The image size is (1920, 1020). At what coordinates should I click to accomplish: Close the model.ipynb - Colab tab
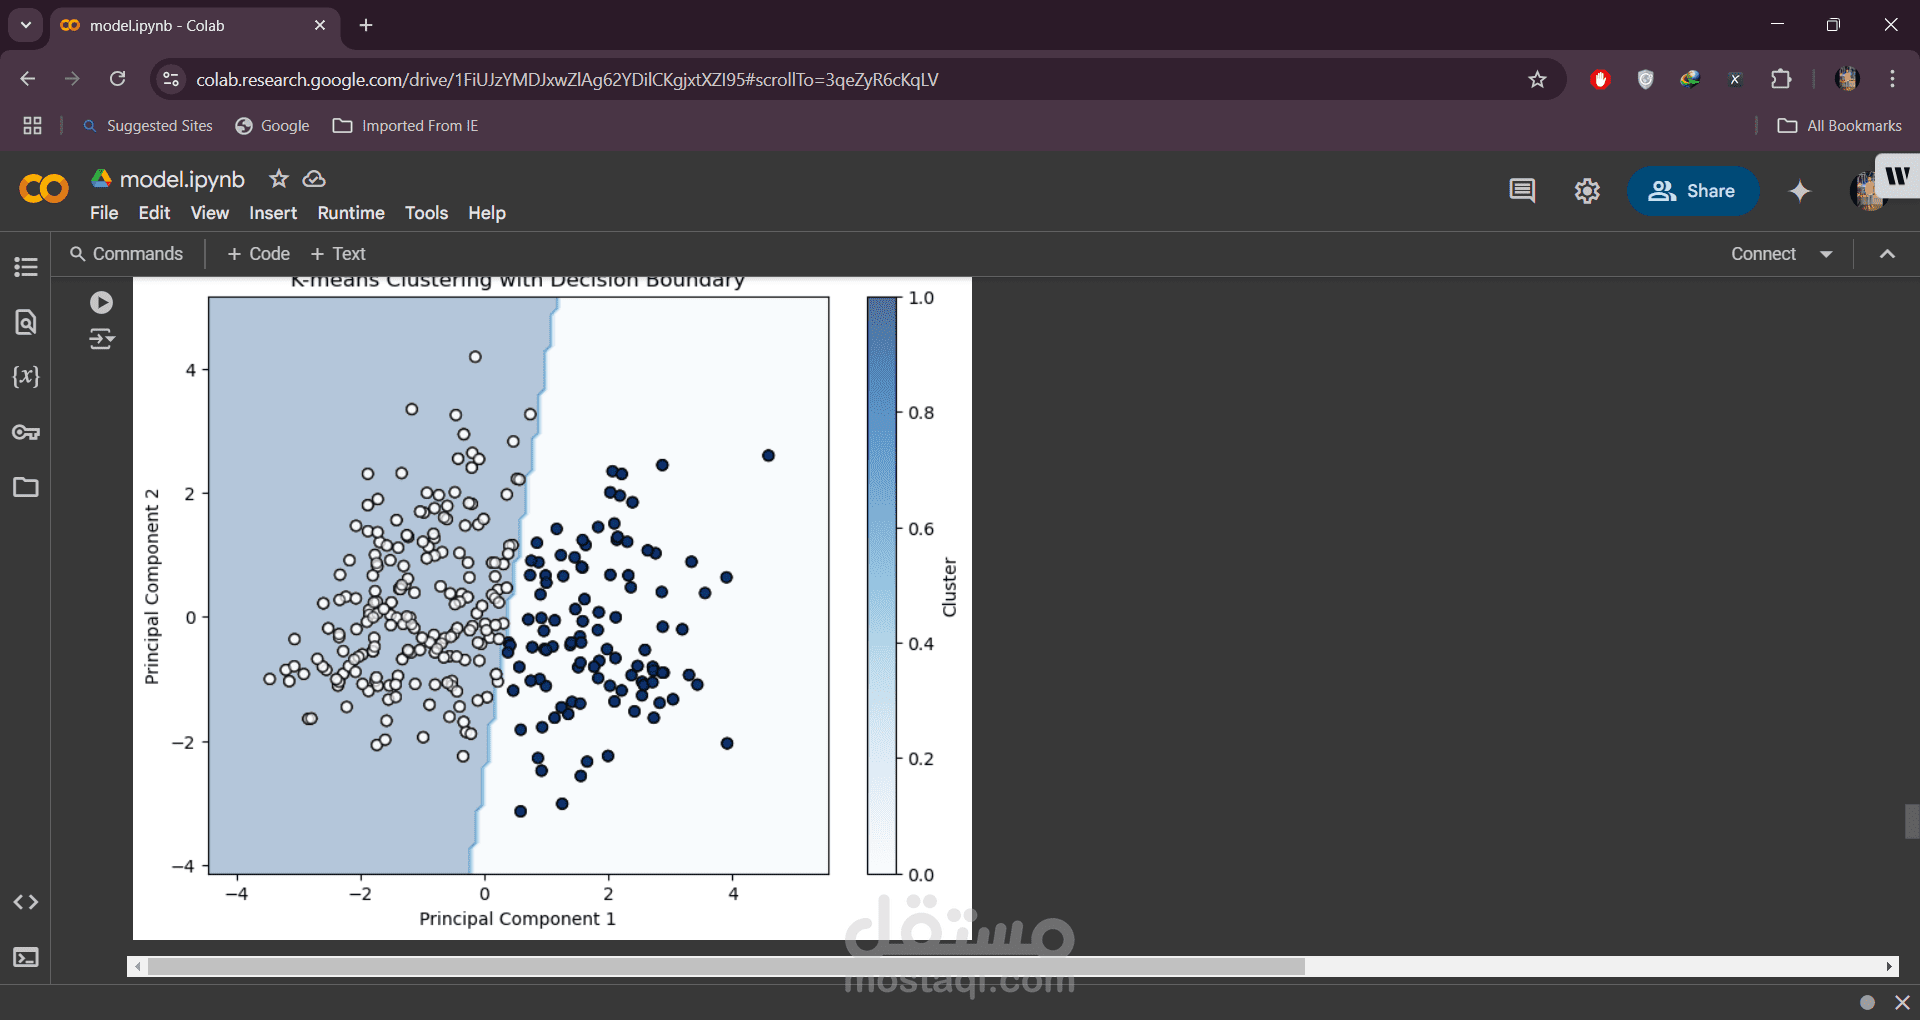coord(320,25)
